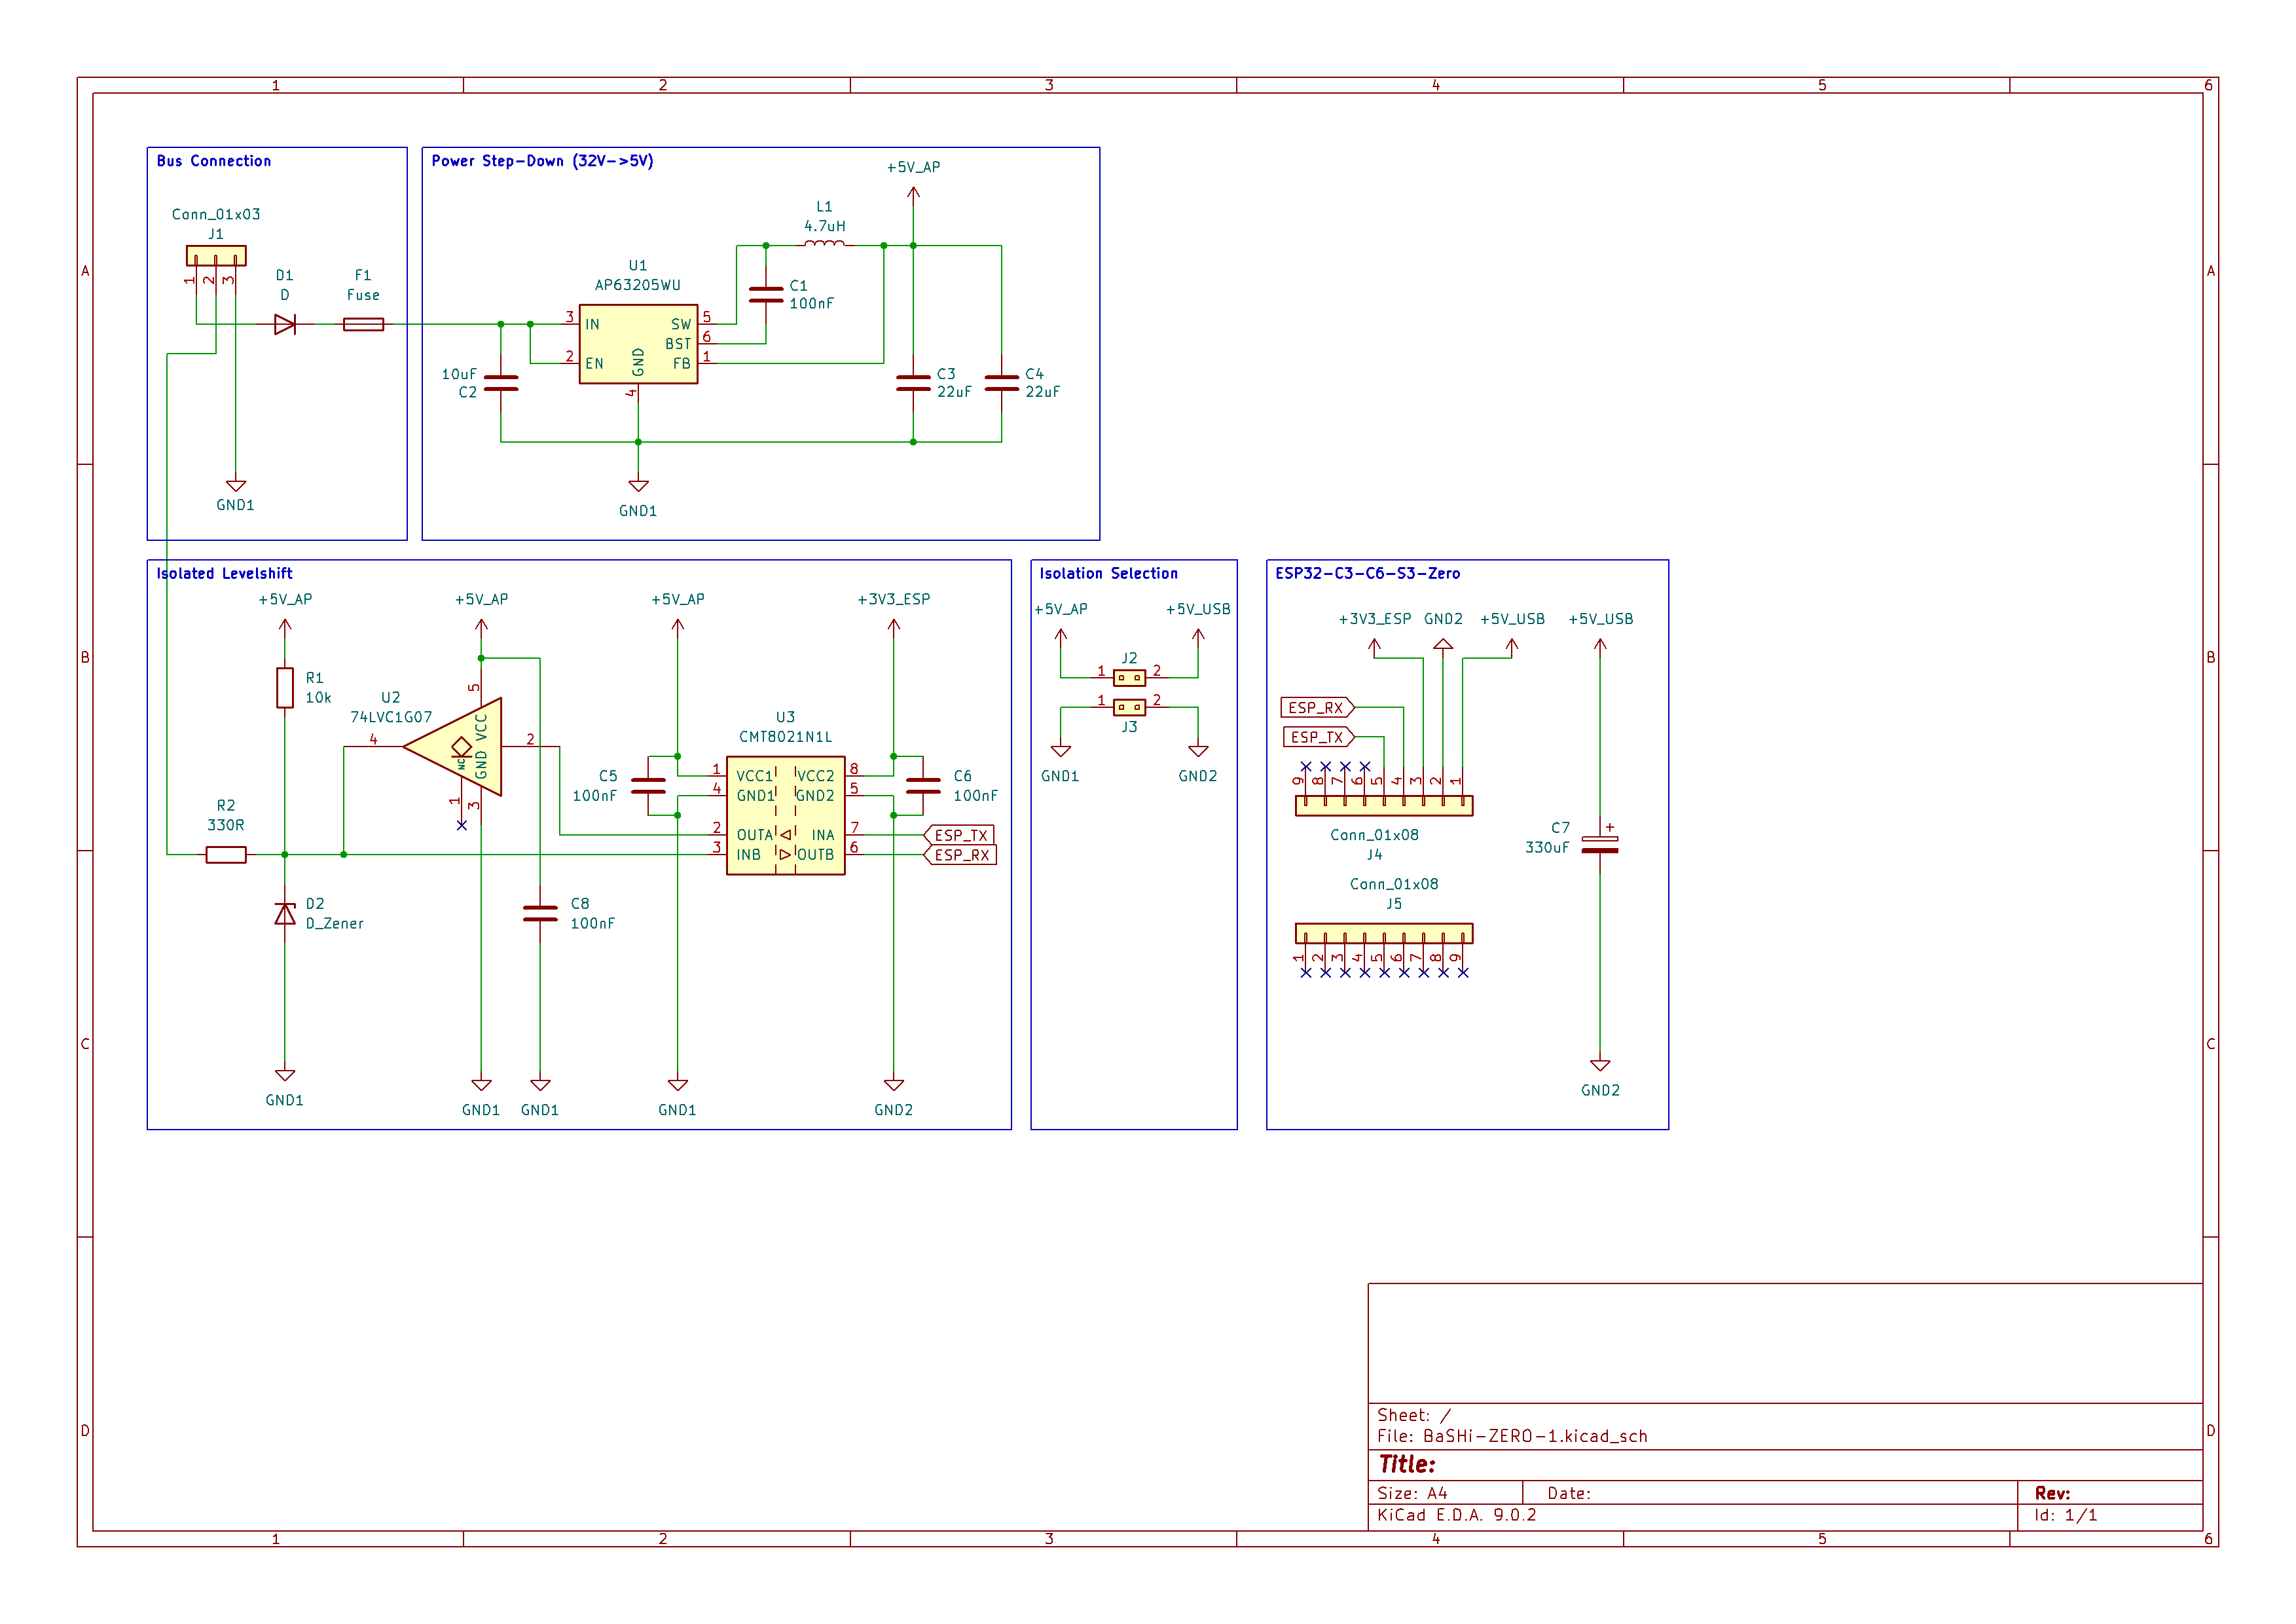Select the F1 fuse symbol
The image size is (2296, 1624).
[363, 324]
